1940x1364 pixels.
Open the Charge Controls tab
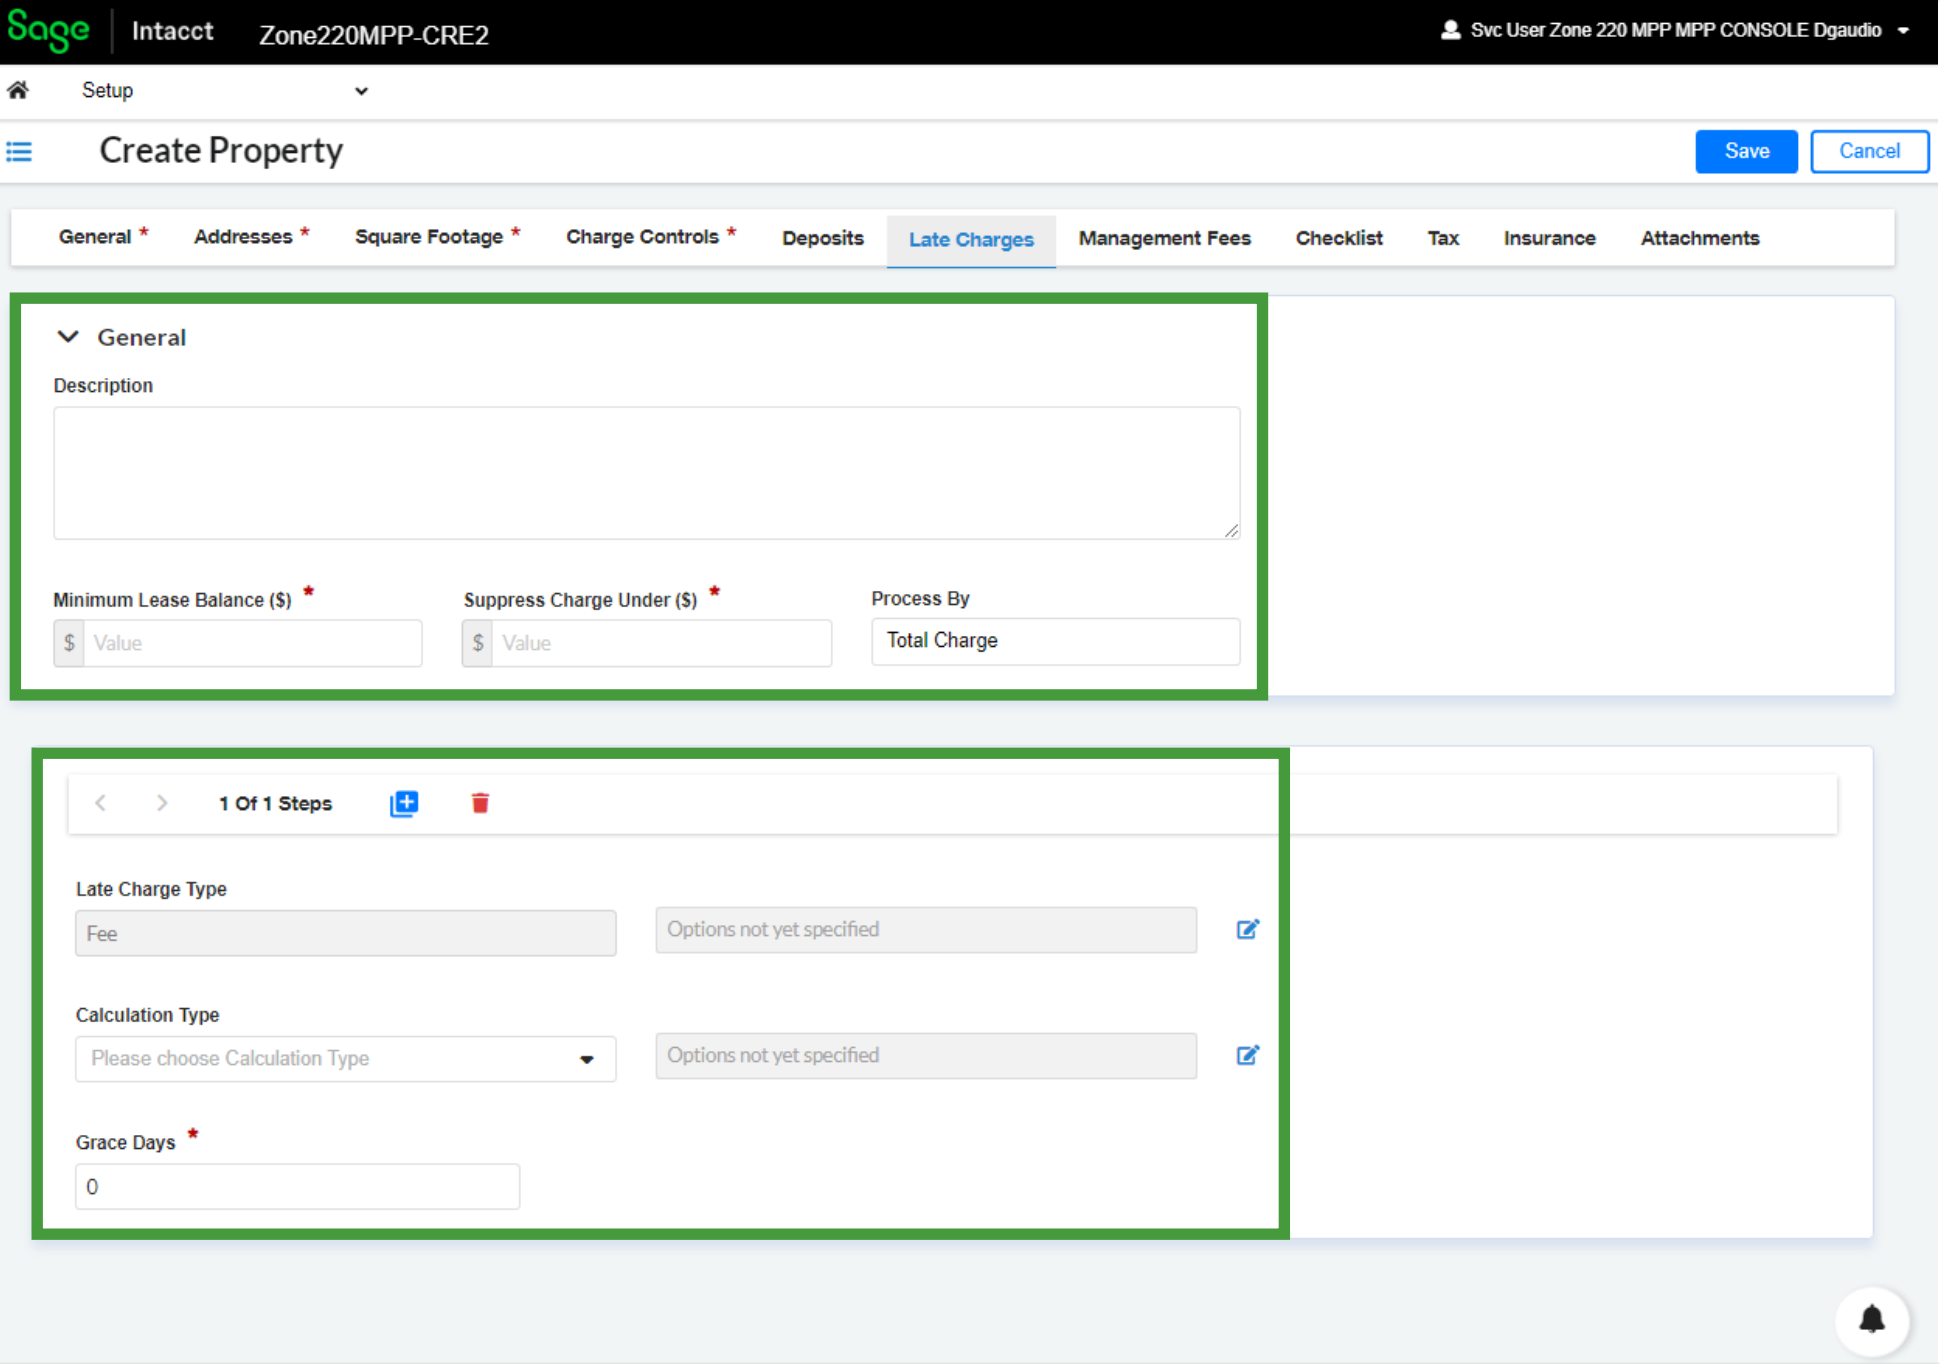pos(651,237)
